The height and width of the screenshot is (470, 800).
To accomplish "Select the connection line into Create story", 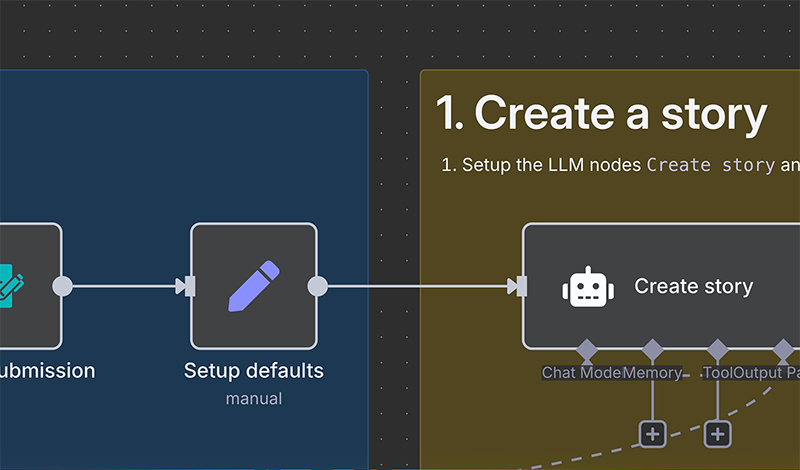I will [x=420, y=287].
